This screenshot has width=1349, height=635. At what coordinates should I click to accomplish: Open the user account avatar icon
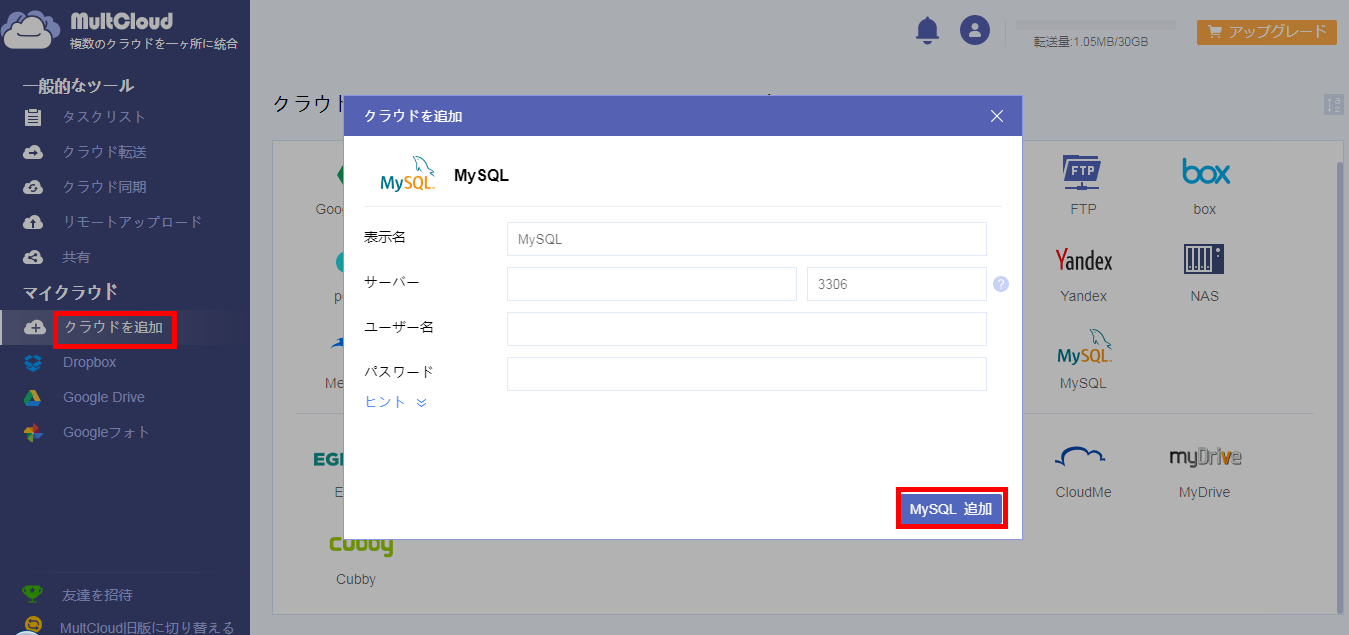coord(975,30)
